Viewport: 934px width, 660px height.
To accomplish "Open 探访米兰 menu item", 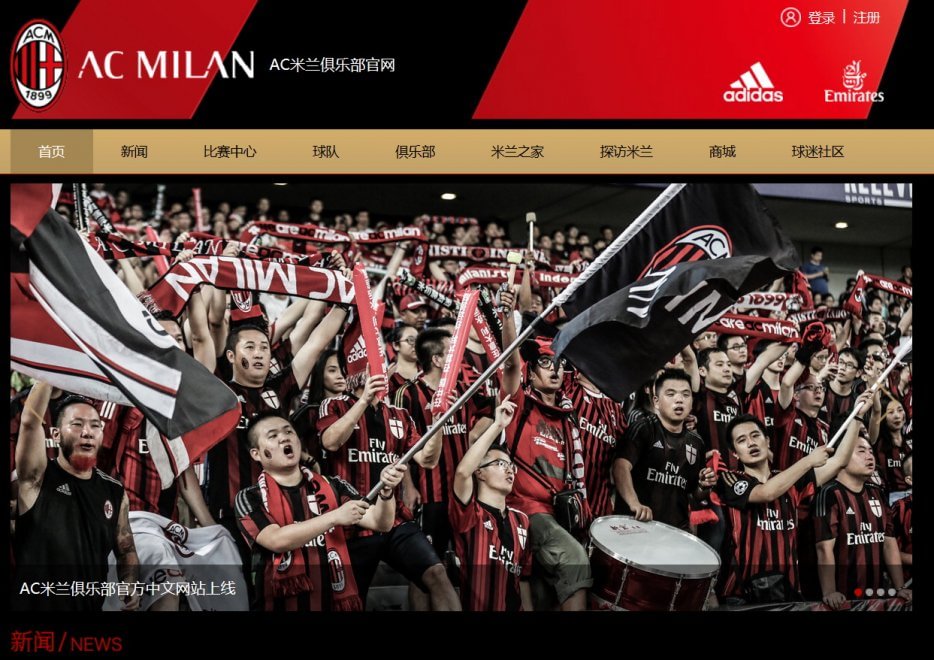I will (626, 151).
